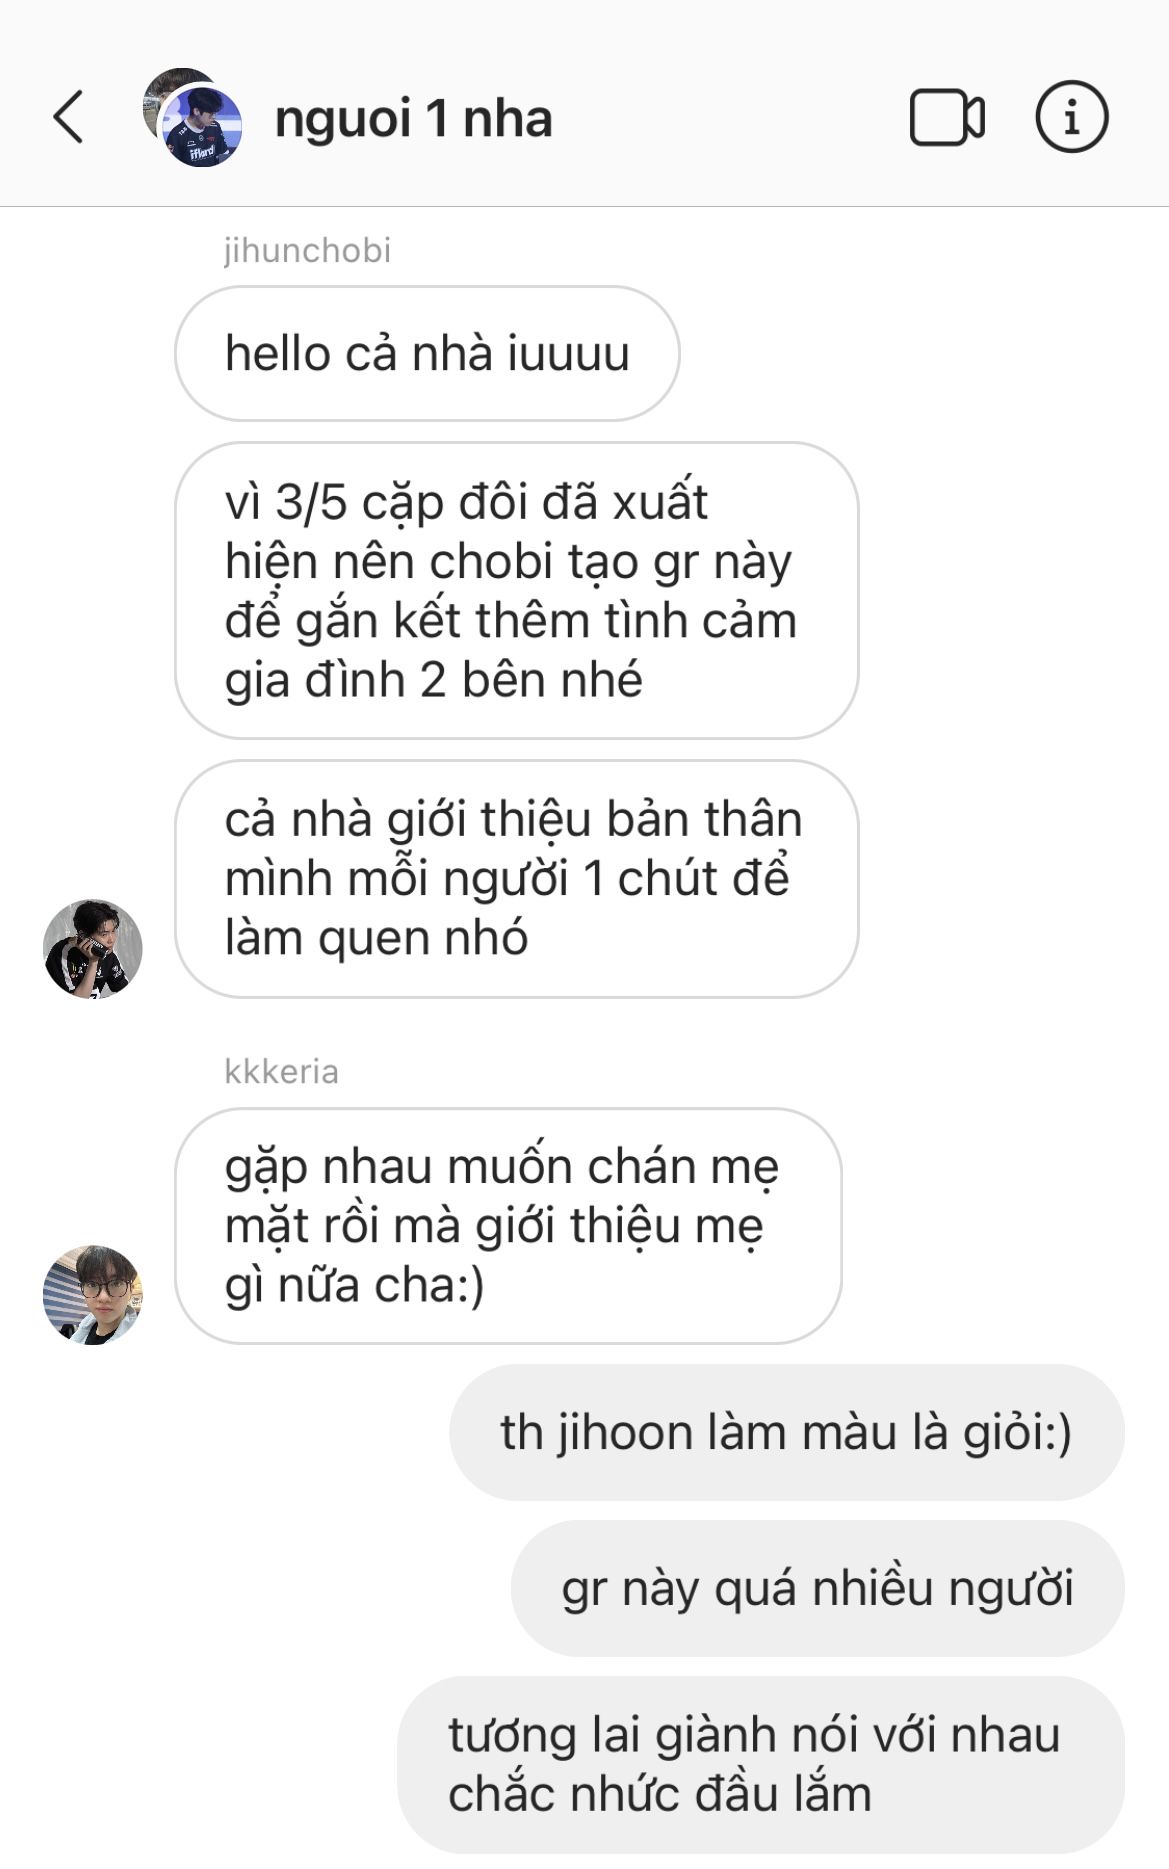Select the "th jihoon làm màu" message
This screenshot has width=1169, height=1869.
[x=786, y=1432]
